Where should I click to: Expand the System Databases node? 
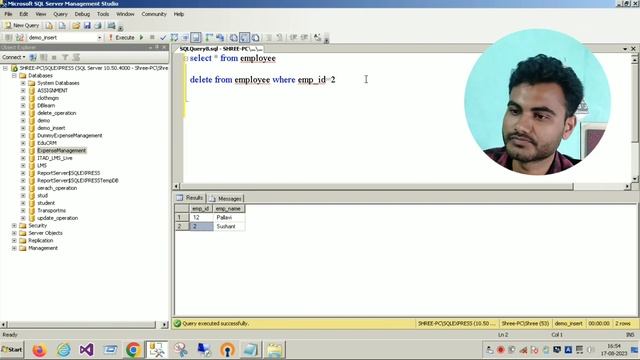click(x=23, y=83)
